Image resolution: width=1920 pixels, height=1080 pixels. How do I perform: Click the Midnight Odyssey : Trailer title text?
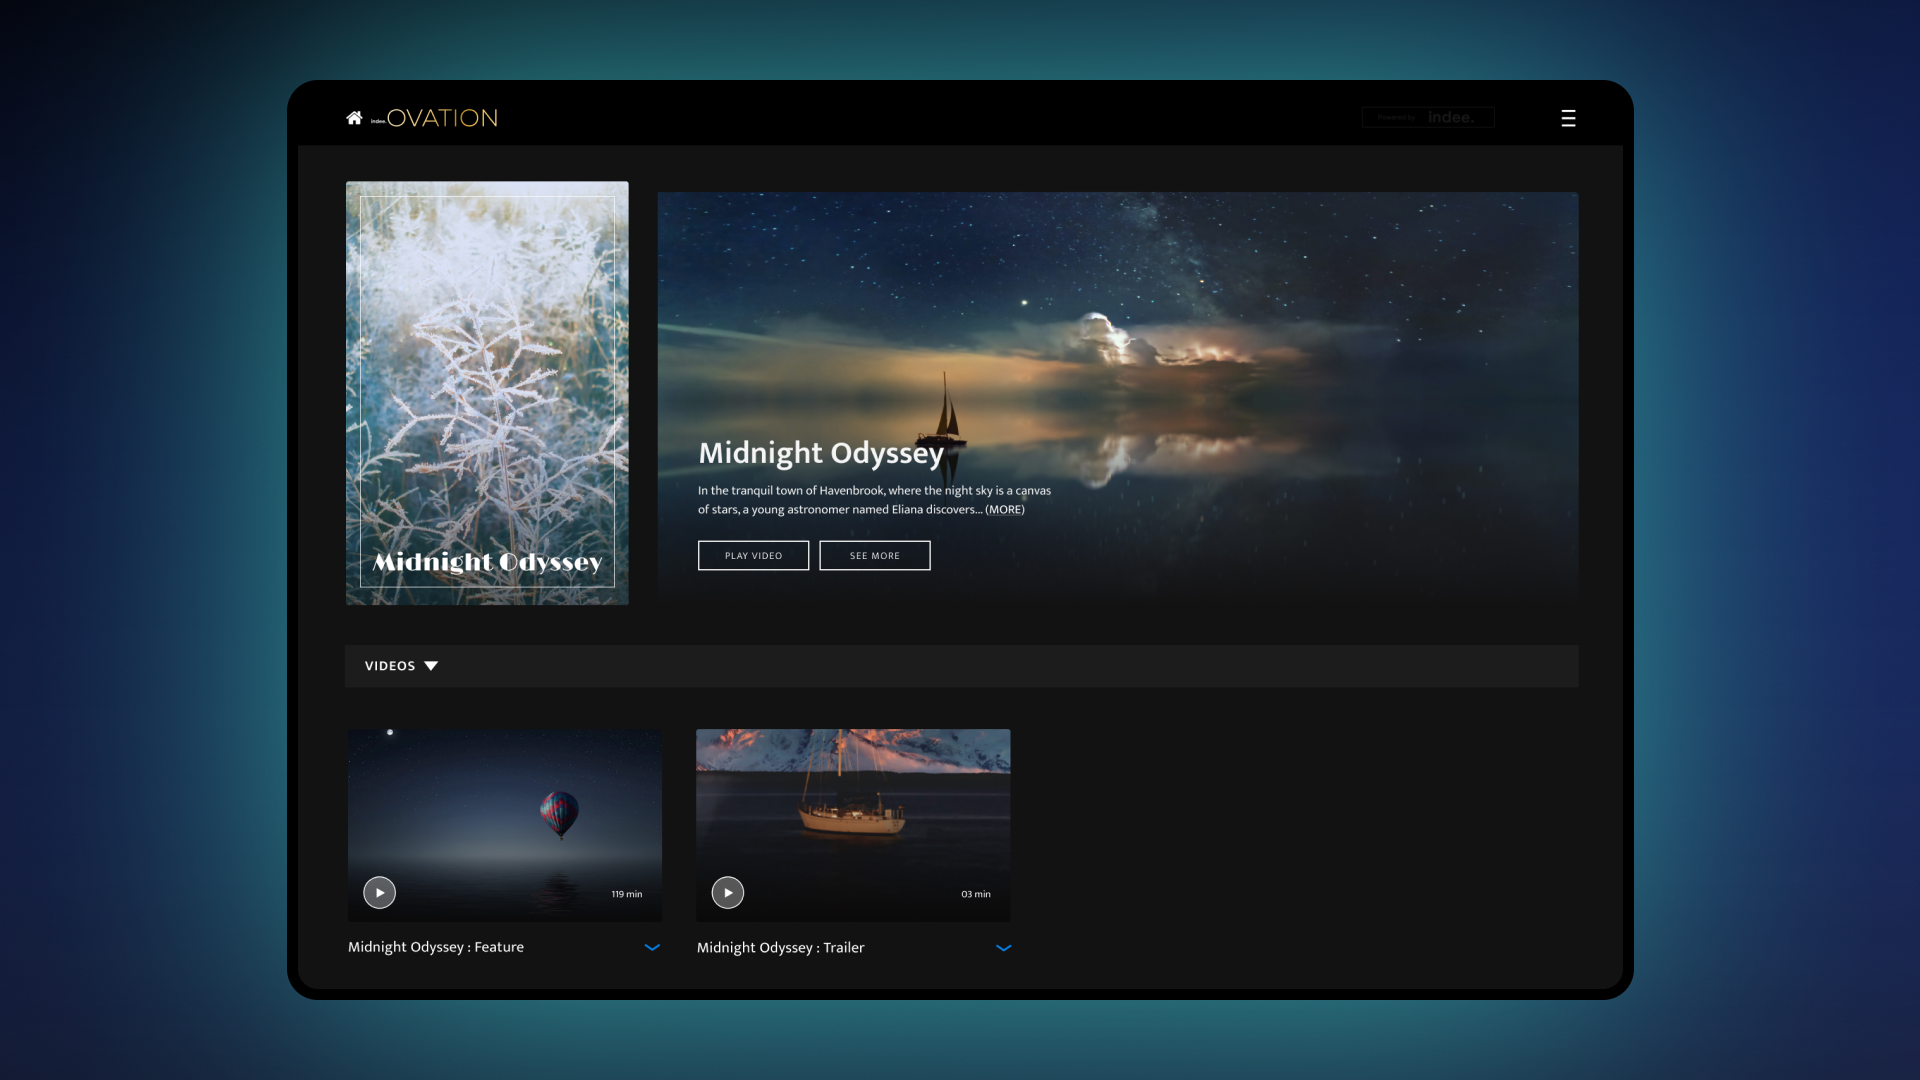[x=781, y=947]
